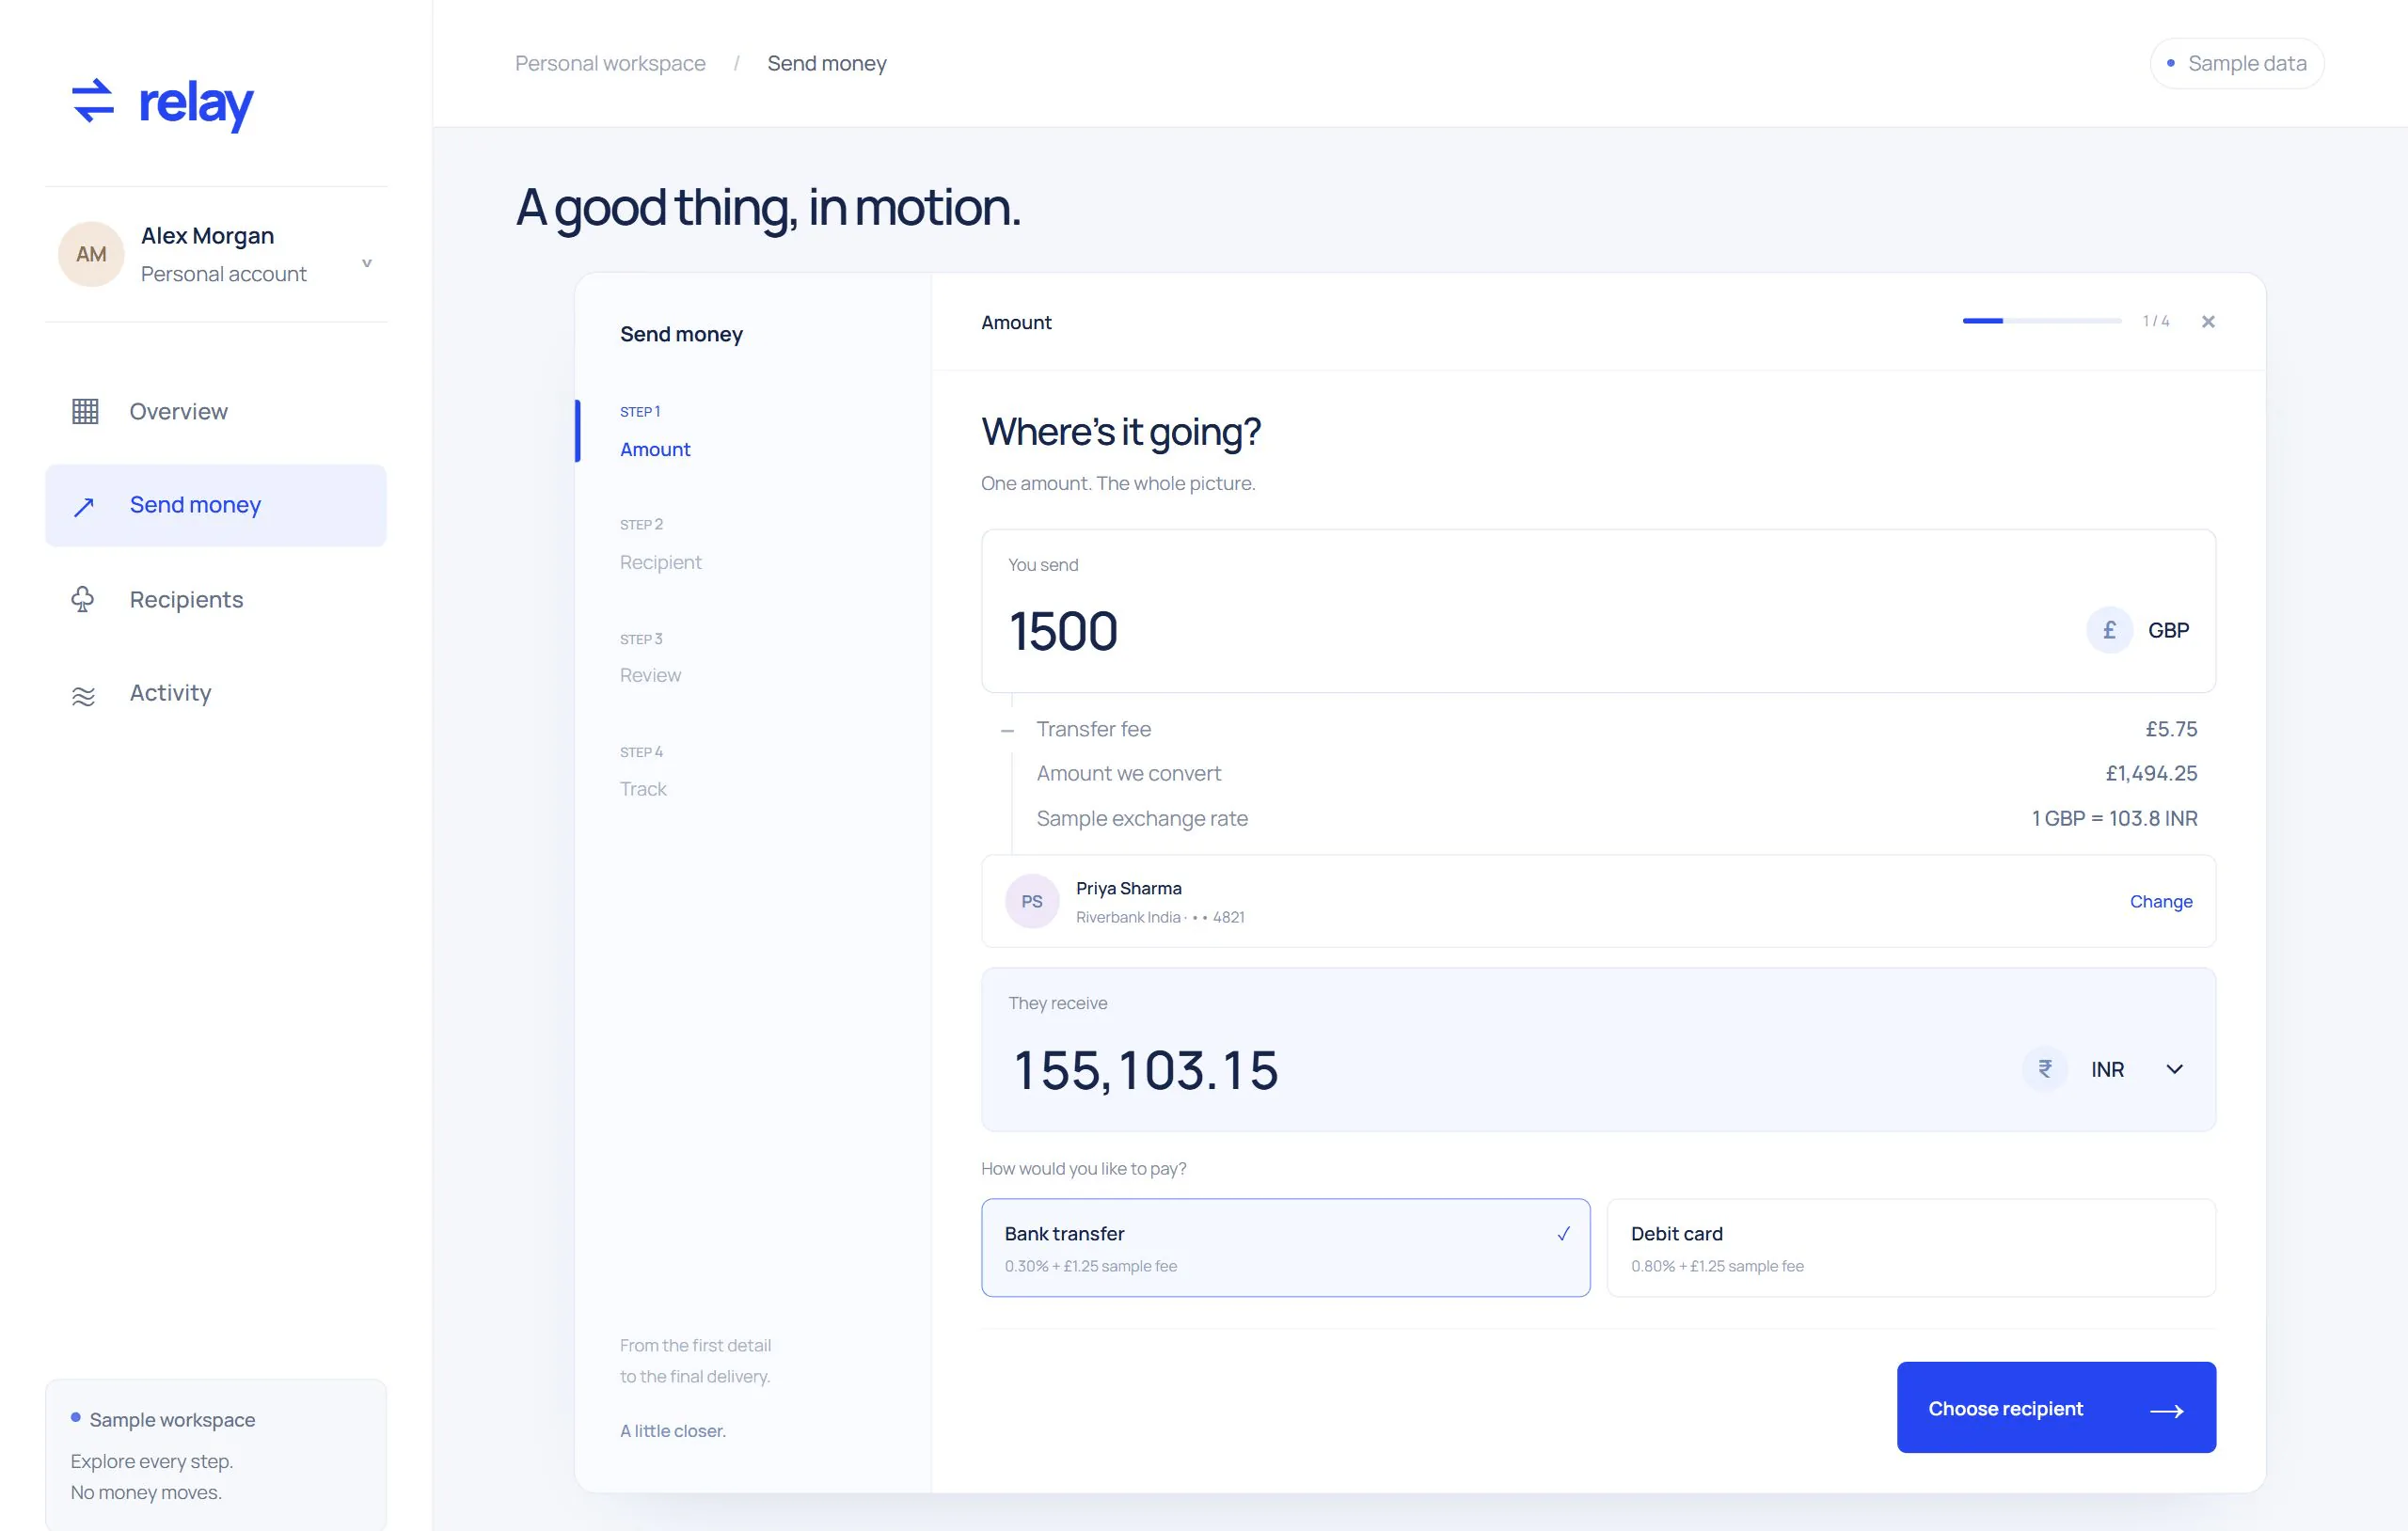This screenshot has width=2408, height=1531.
Task: Click the Send money arrow icon
Action: (x=84, y=507)
